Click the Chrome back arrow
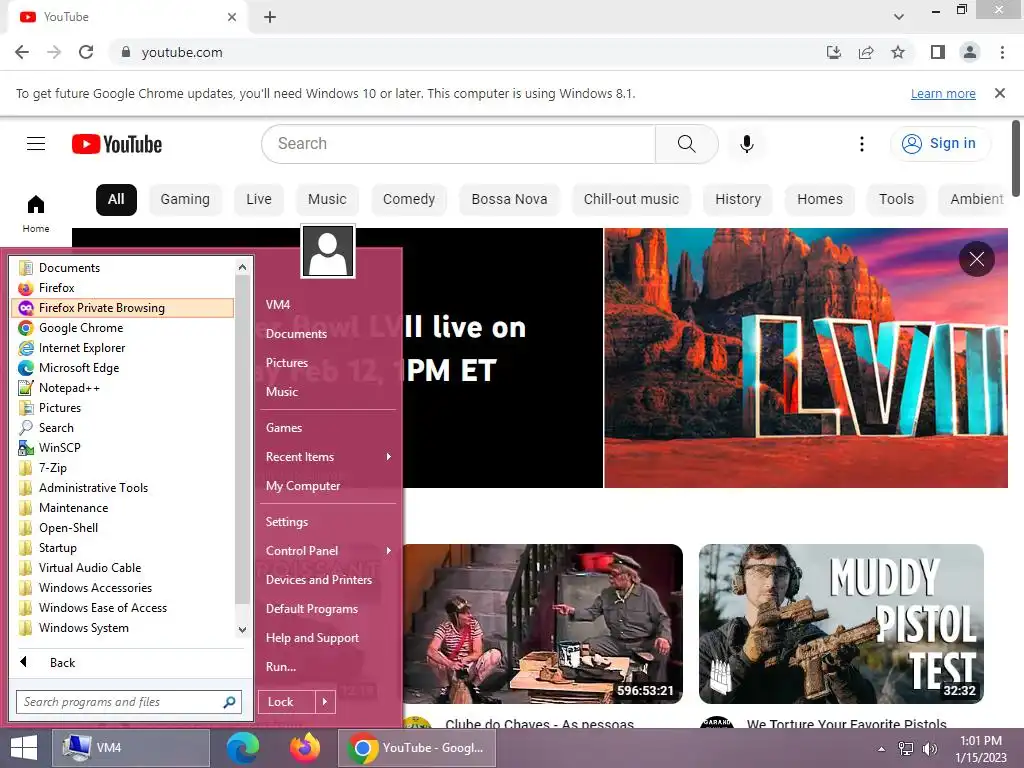Viewport: 1024px width, 768px height. pyautogui.click(x=22, y=52)
